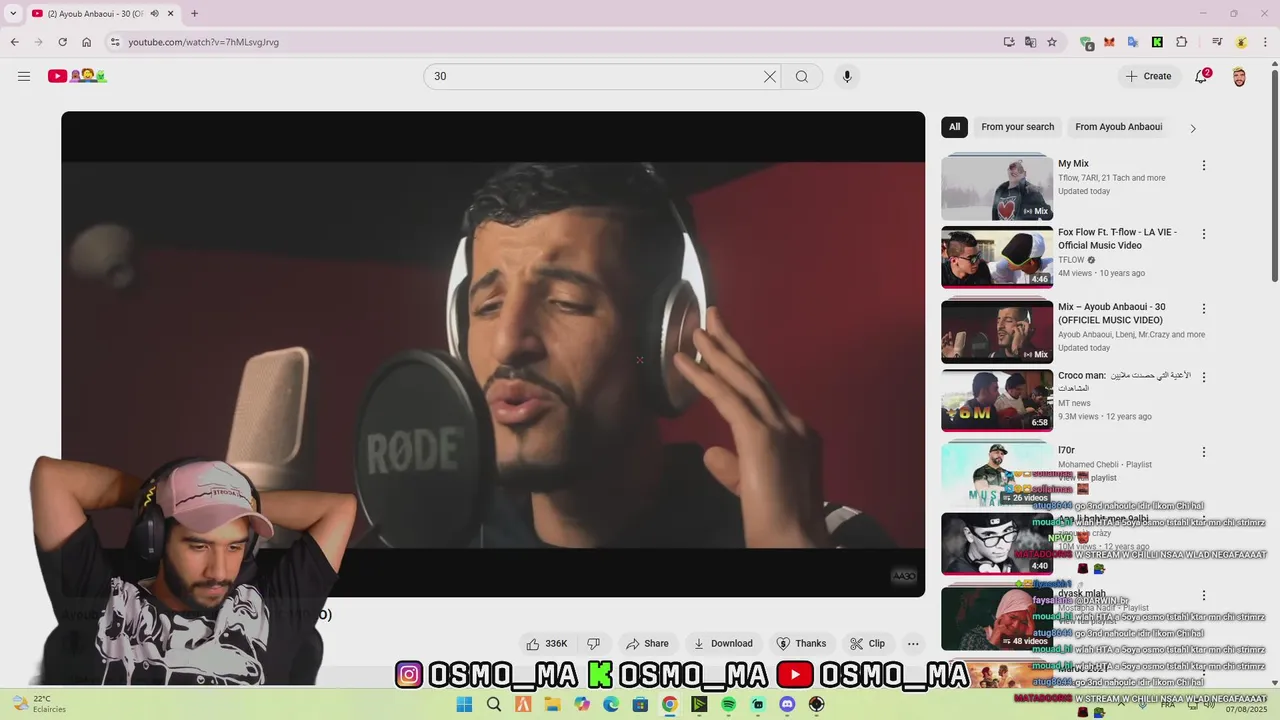
Task: Share this video
Action: [x=647, y=643]
